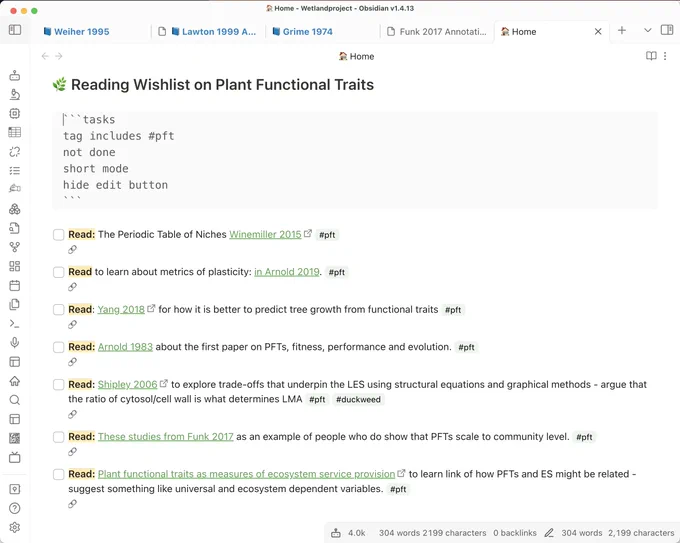
Task: Open graph view fork icon
Action: (x=15, y=247)
